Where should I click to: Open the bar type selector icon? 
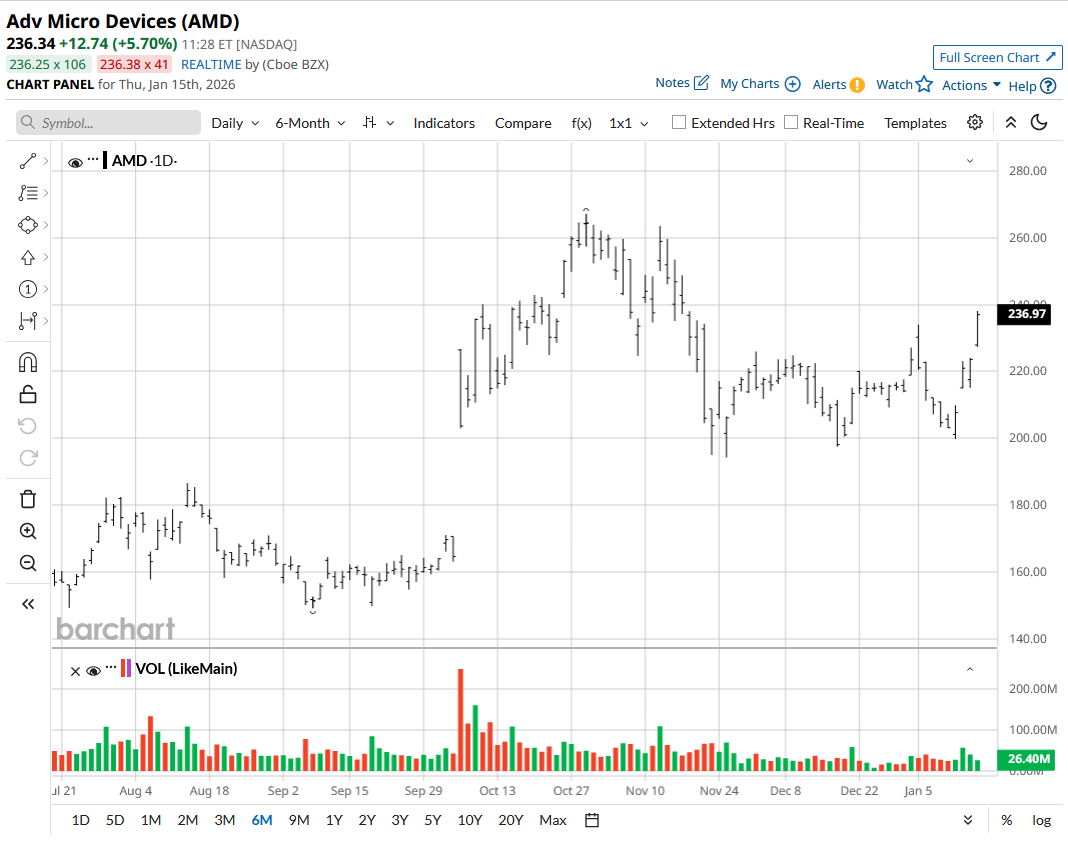click(370, 123)
